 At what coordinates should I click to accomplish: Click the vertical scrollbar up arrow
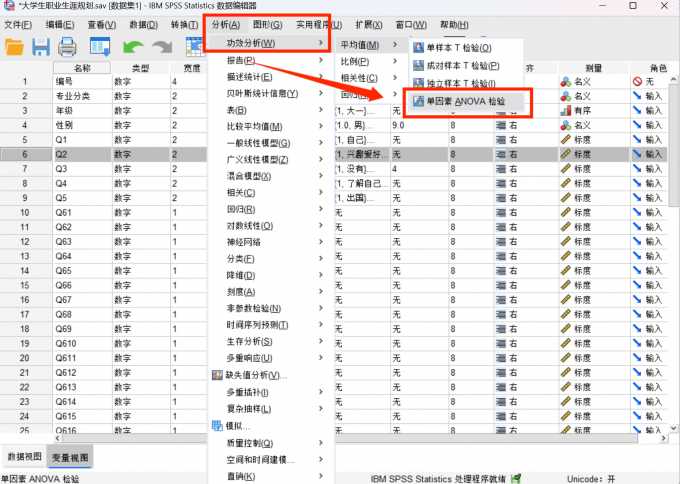click(673, 80)
